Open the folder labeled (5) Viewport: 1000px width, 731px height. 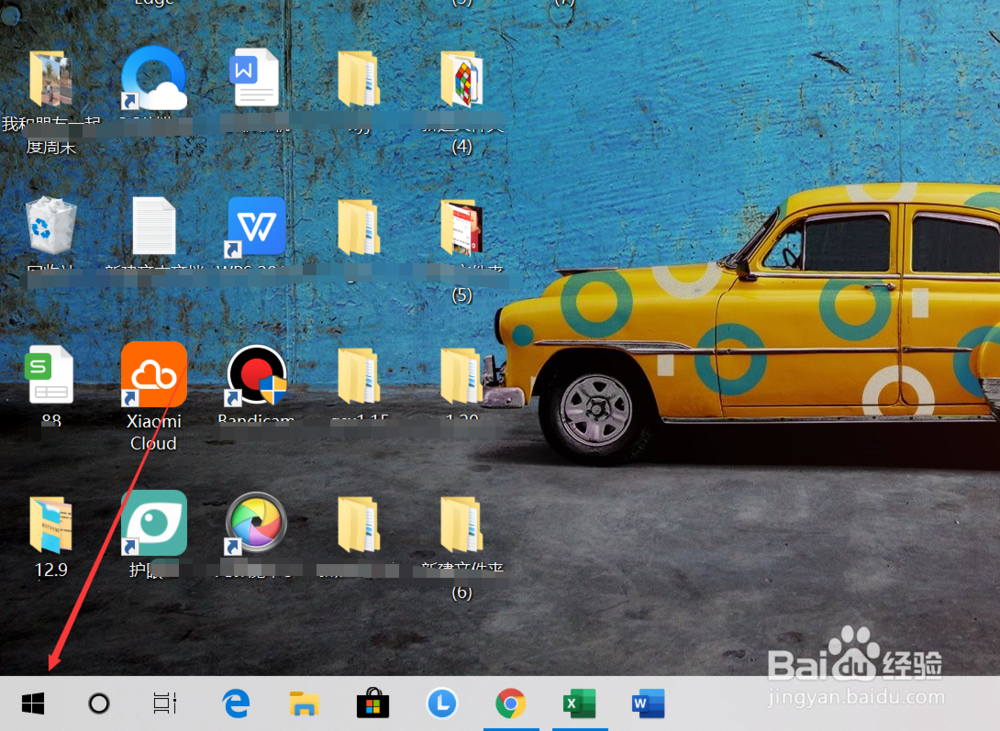(461, 226)
